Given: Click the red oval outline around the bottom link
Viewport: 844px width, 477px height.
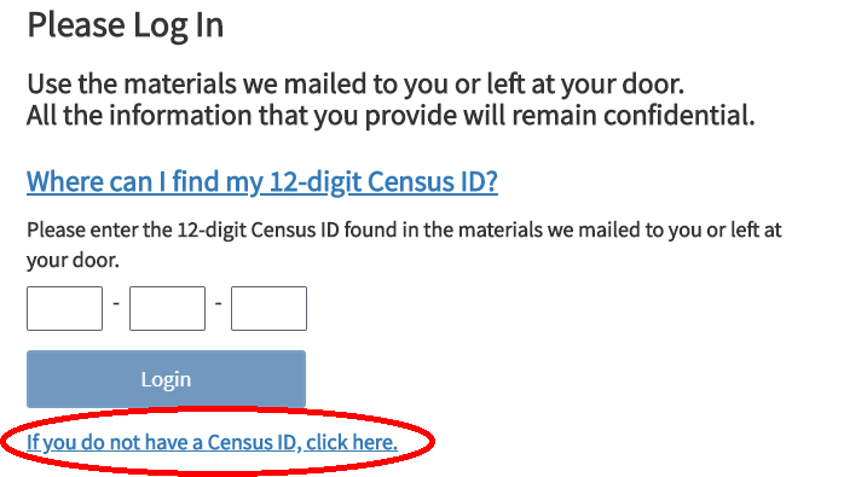Looking at the screenshot, I should pos(433,441).
